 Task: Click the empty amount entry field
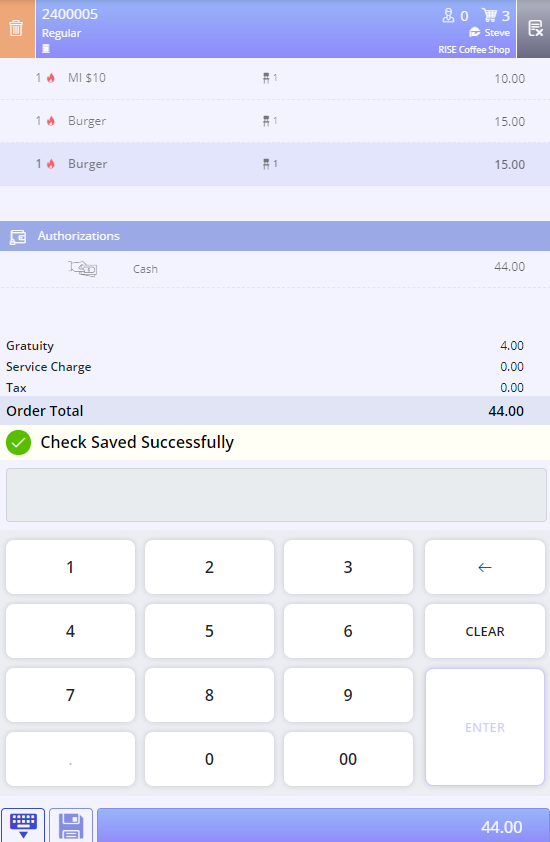click(276, 495)
